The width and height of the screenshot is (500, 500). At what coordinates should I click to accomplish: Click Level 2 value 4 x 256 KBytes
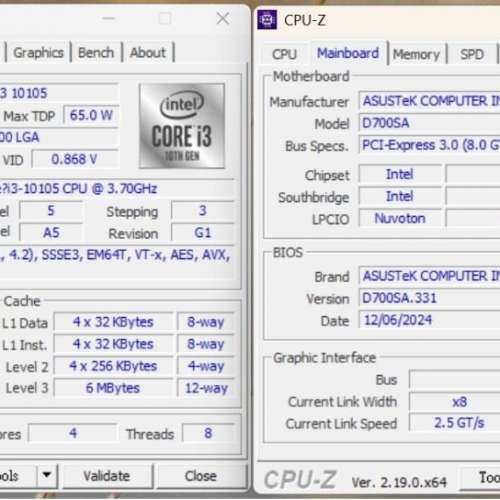pos(113,366)
